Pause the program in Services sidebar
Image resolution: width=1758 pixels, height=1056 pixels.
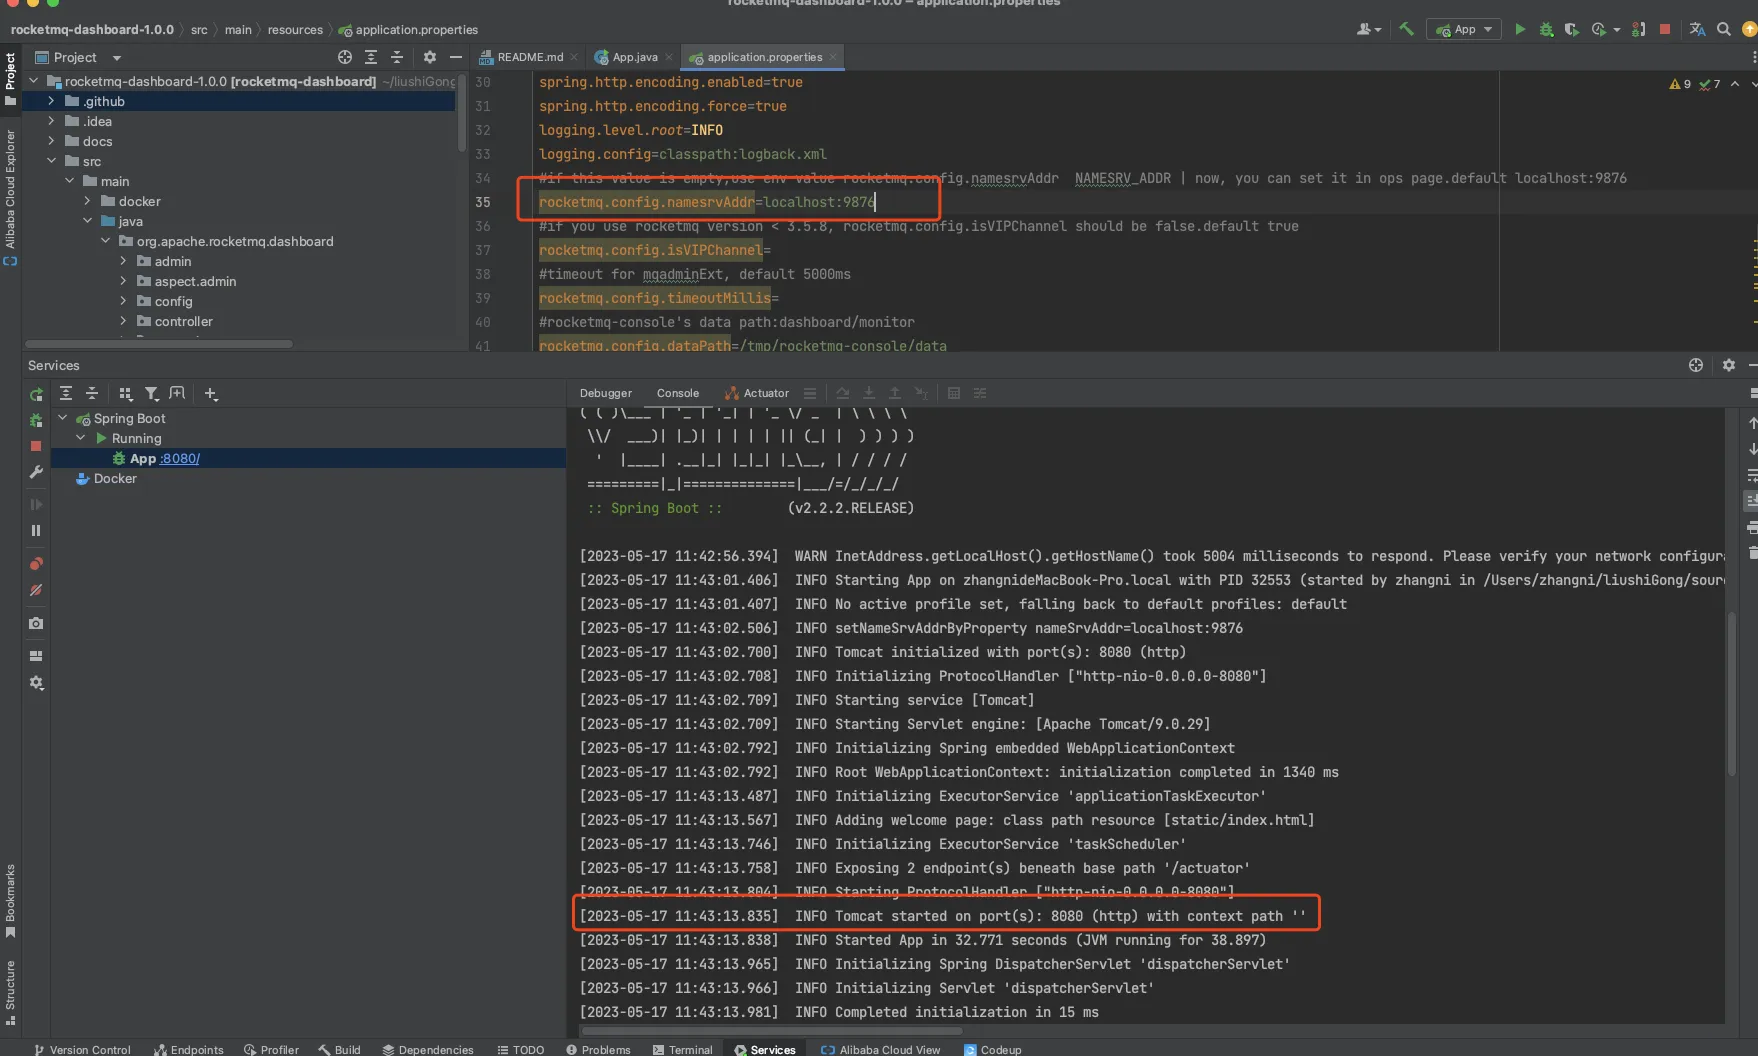(x=36, y=531)
